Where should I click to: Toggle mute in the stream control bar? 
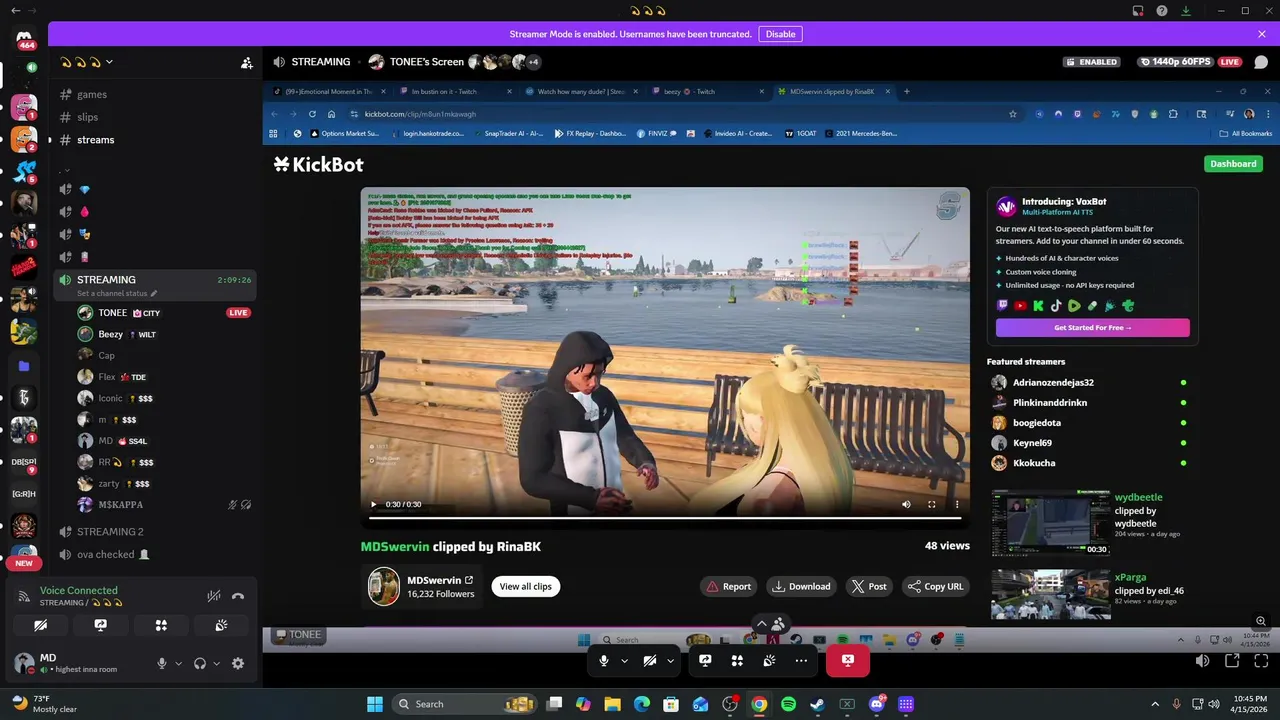[603, 660]
